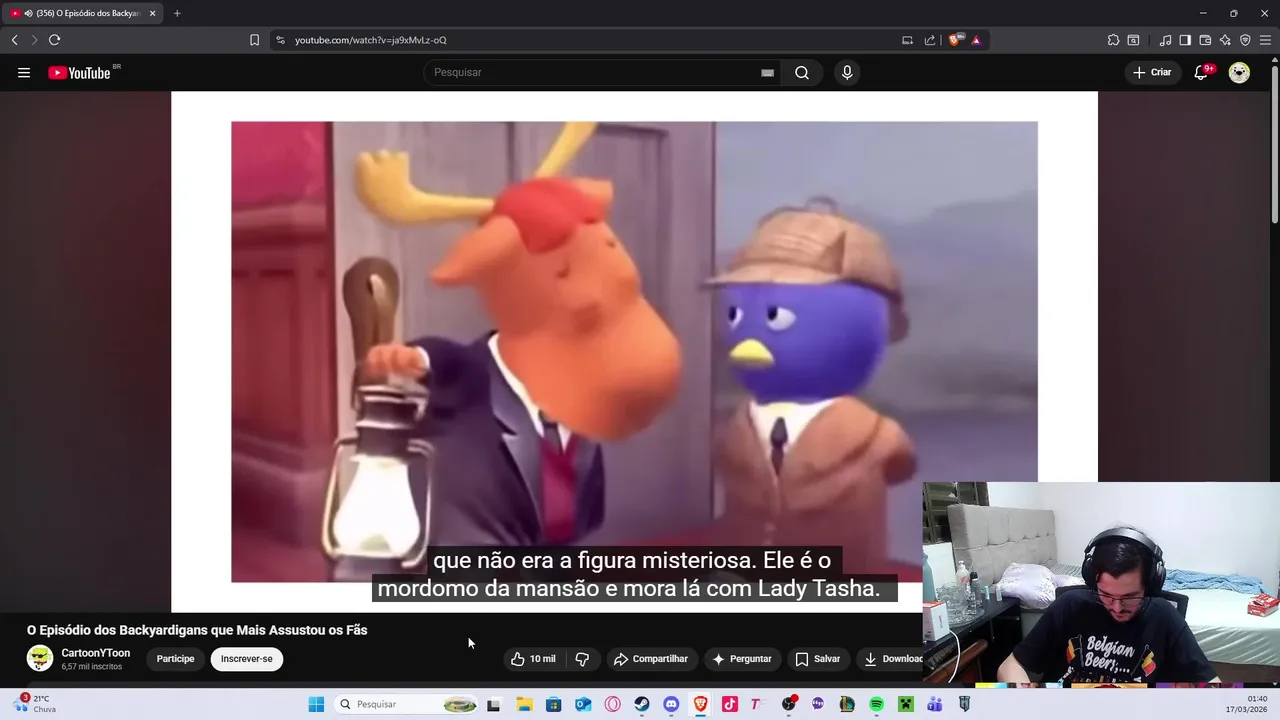Open the on-screen keyboard icon in search

[x=767, y=73]
